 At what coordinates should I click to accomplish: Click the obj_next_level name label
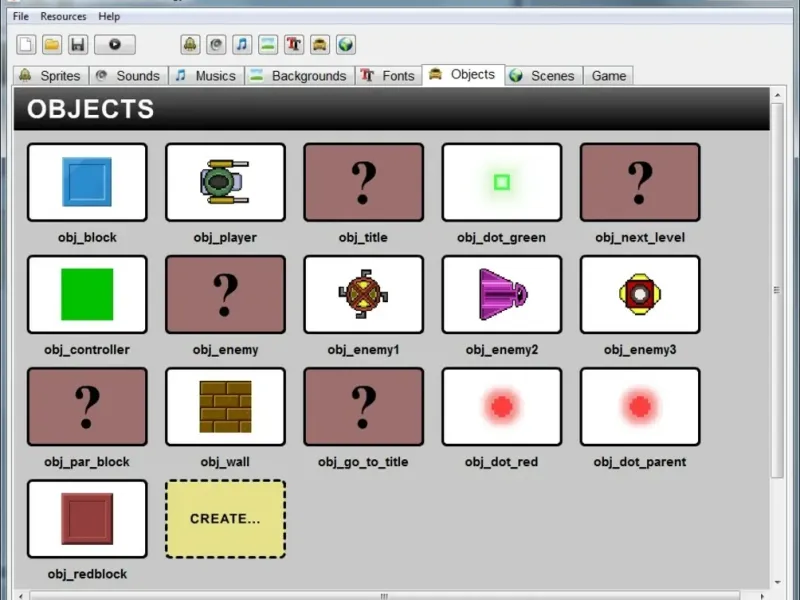click(640, 237)
